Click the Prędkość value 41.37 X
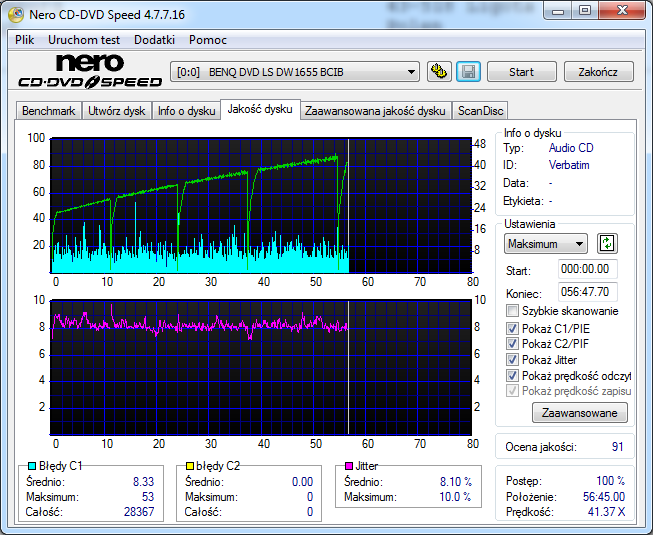 pos(606,512)
